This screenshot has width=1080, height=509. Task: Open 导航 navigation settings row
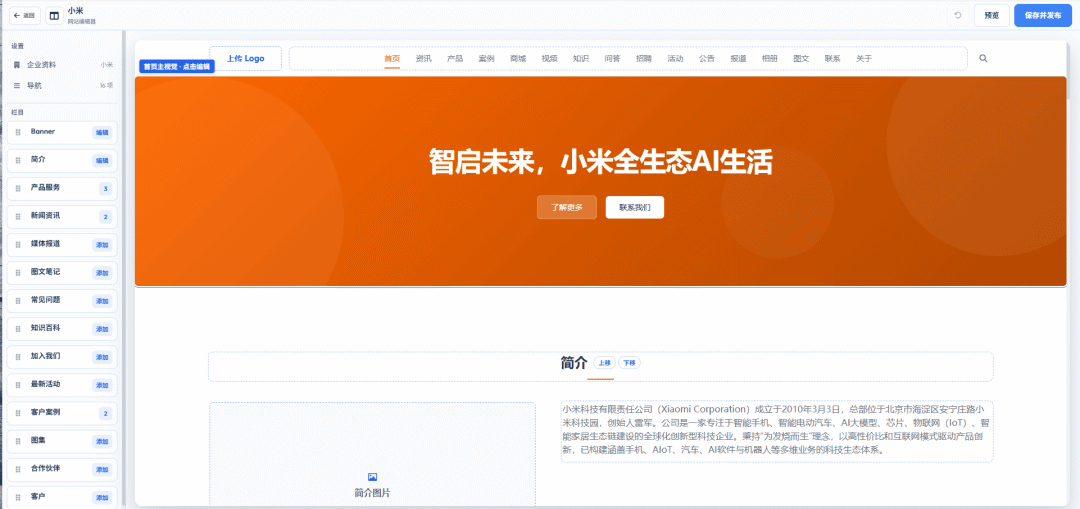point(62,86)
